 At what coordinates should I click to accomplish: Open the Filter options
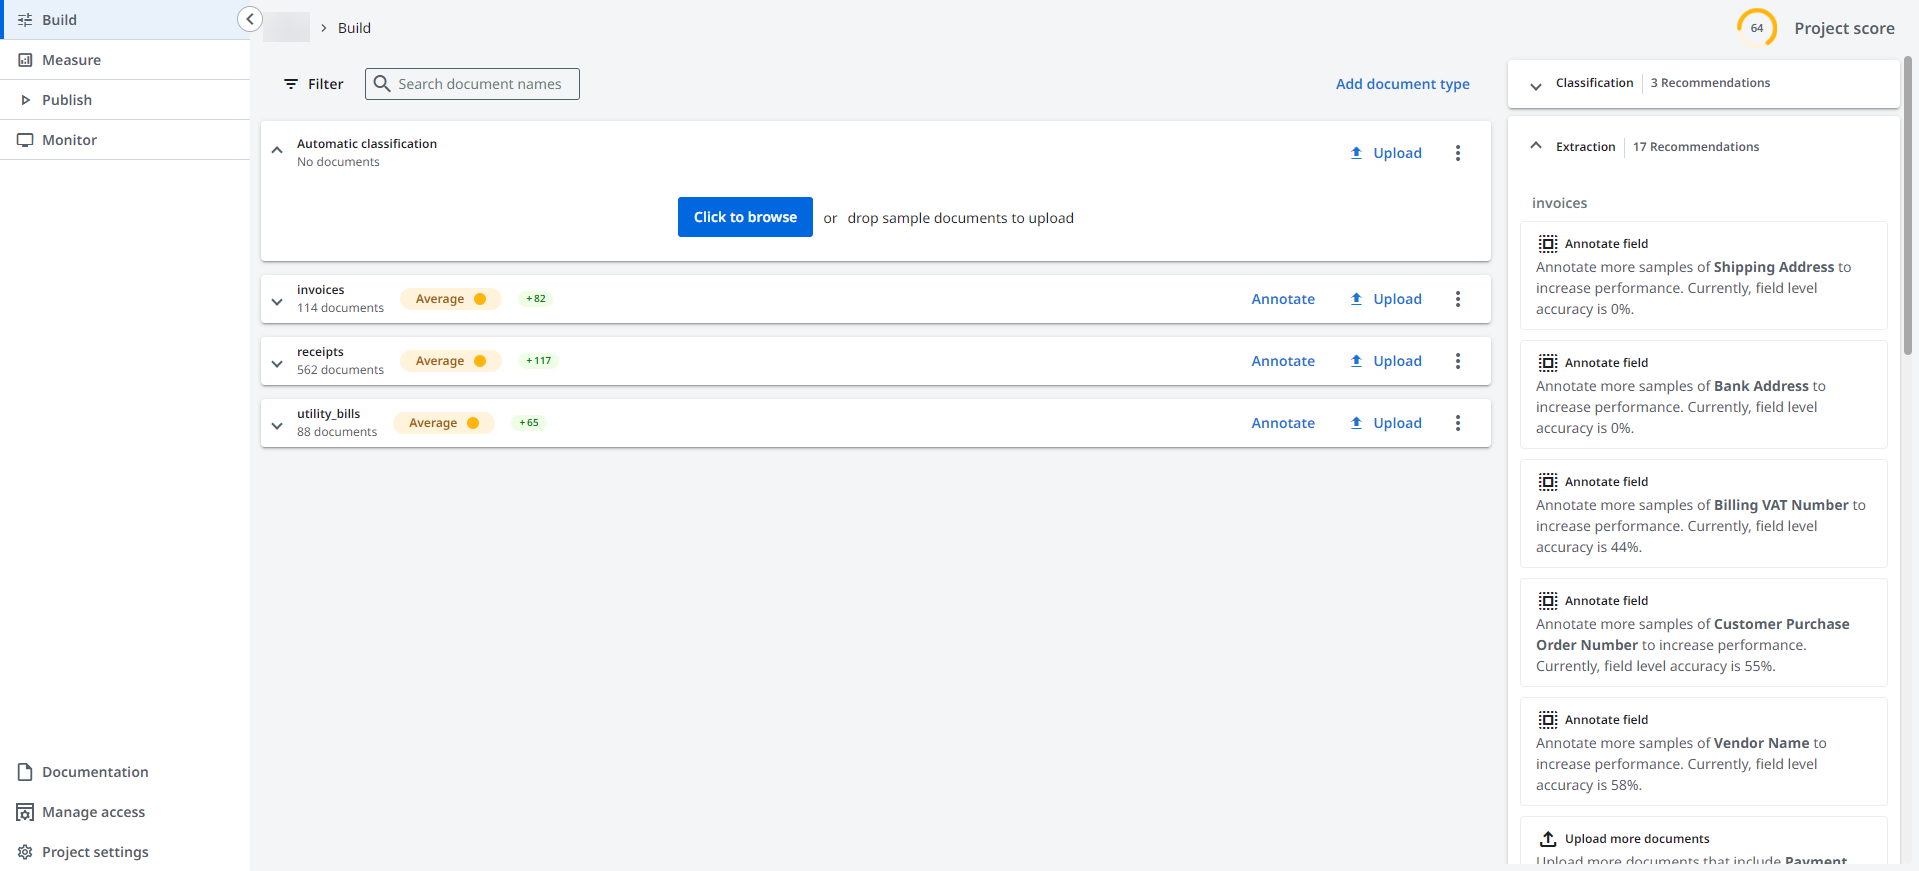tap(313, 84)
